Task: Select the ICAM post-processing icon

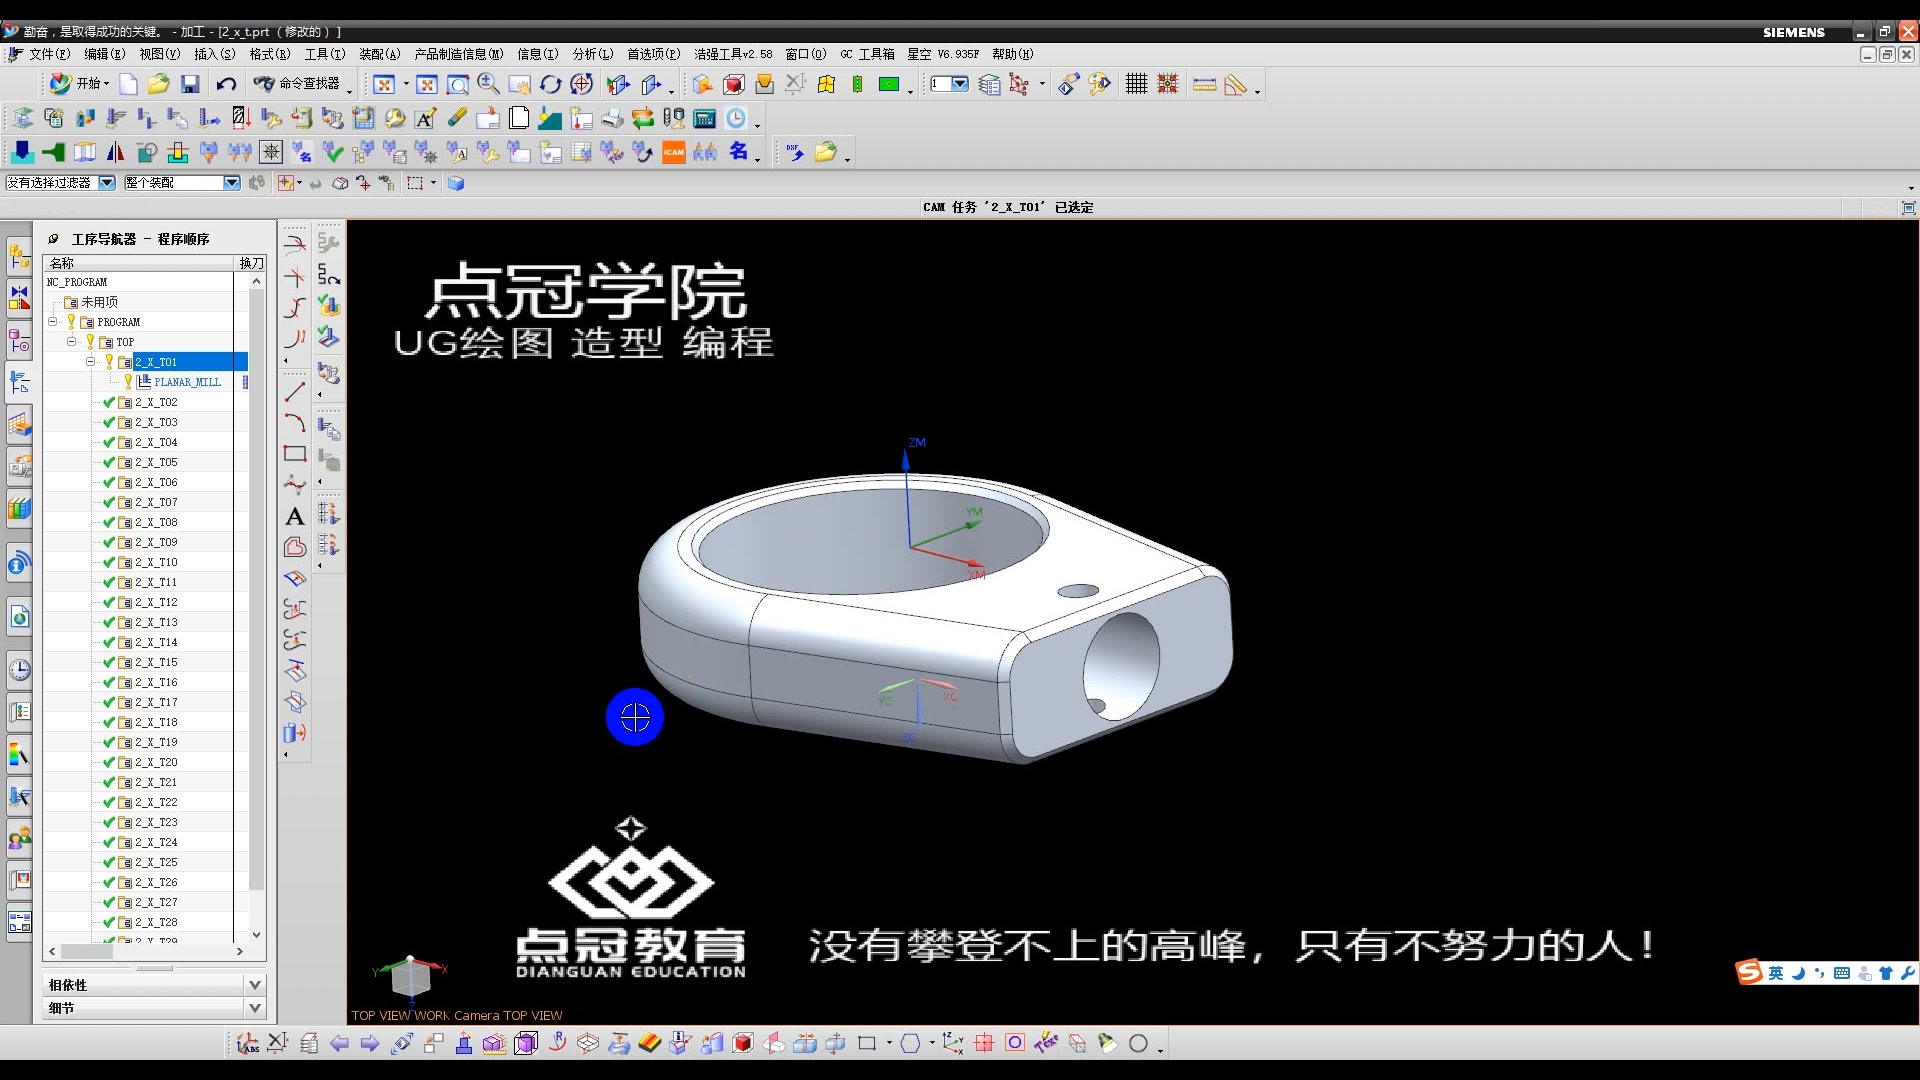Action: coord(673,152)
